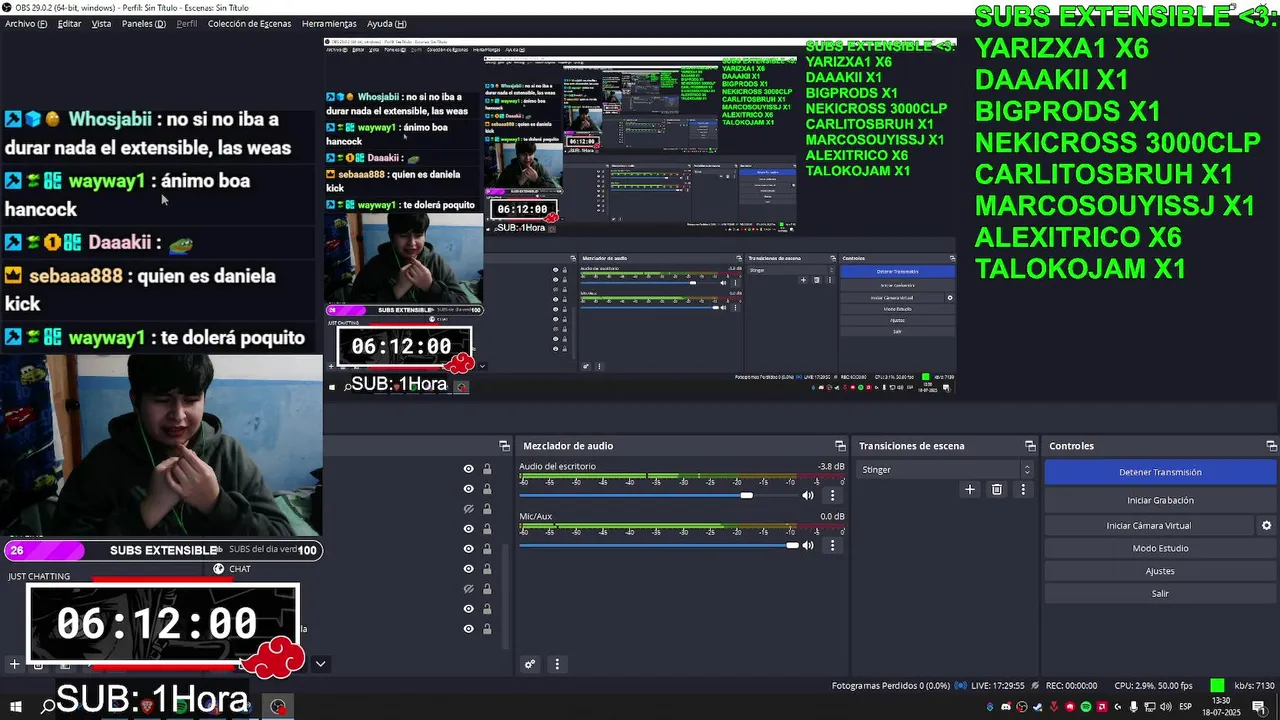Enable Modo Estudio

[x=1160, y=548]
